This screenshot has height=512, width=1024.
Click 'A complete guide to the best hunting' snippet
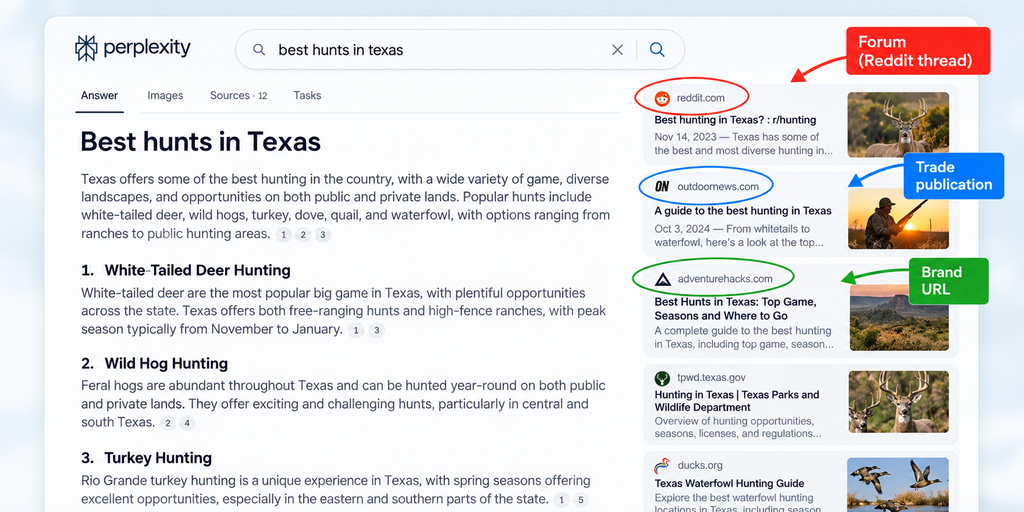click(744, 338)
